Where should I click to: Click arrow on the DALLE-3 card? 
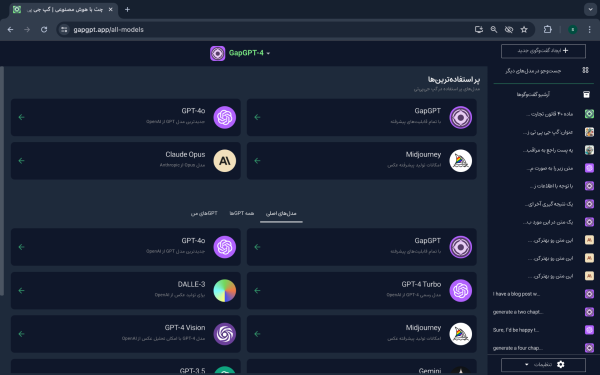pos(21,290)
